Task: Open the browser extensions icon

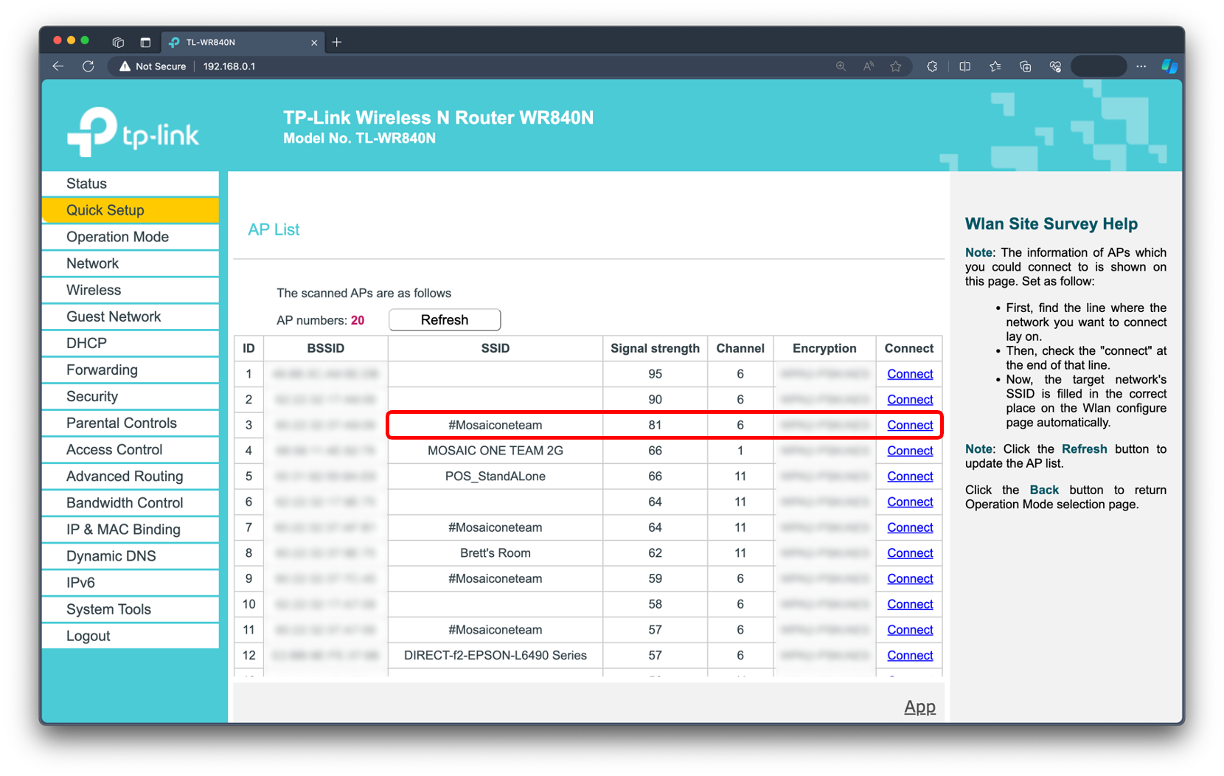Action: 932,66
